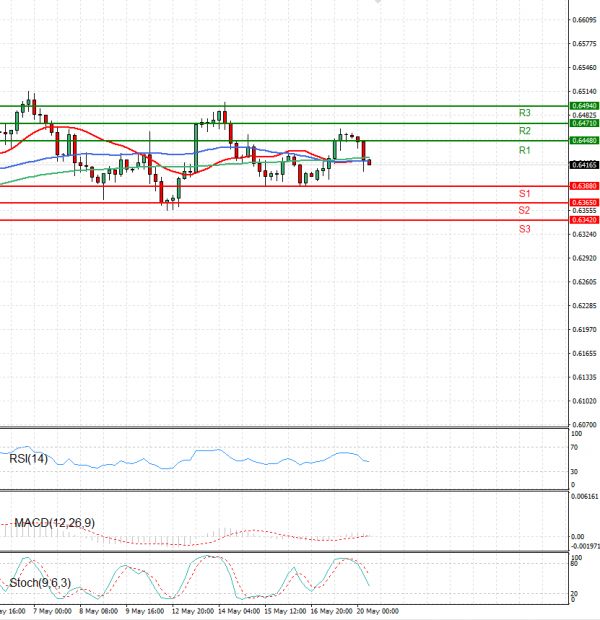This screenshot has width=600, height=620.
Task: Select the R1 resistance label
Action: (x=524, y=150)
